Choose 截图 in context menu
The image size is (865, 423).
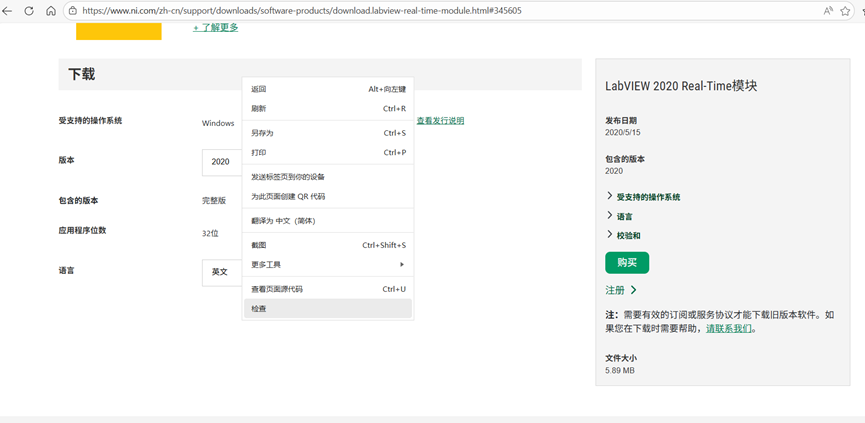(x=328, y=245)
